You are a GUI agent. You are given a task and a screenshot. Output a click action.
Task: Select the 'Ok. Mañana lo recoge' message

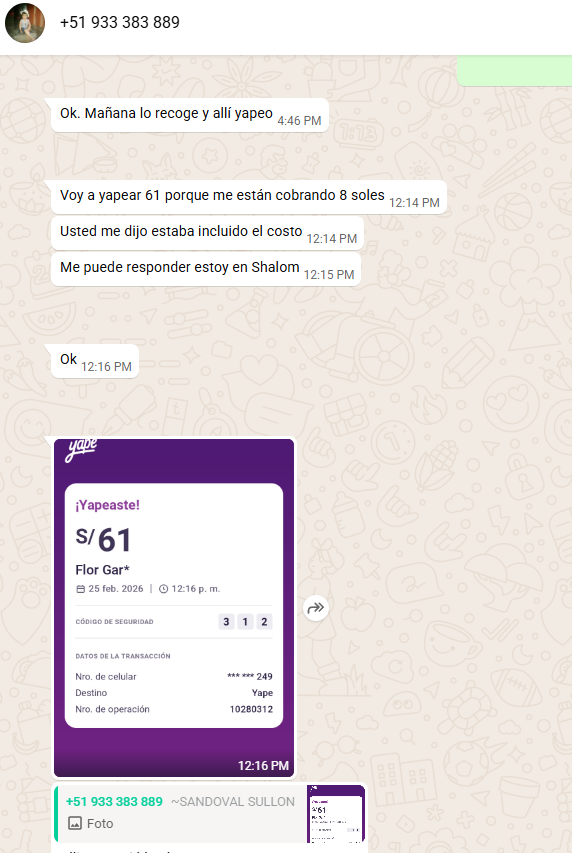(190, 115)
